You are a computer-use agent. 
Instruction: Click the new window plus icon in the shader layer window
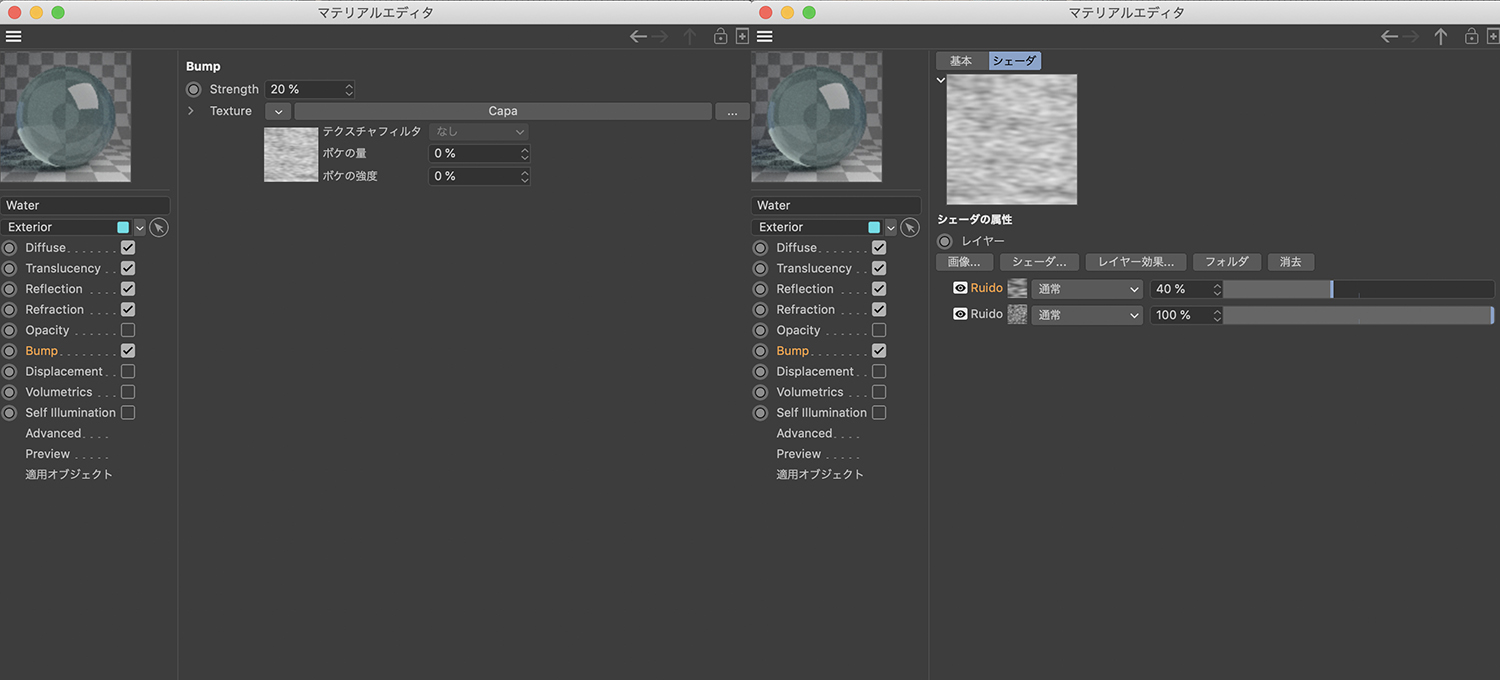point(1492,36)
